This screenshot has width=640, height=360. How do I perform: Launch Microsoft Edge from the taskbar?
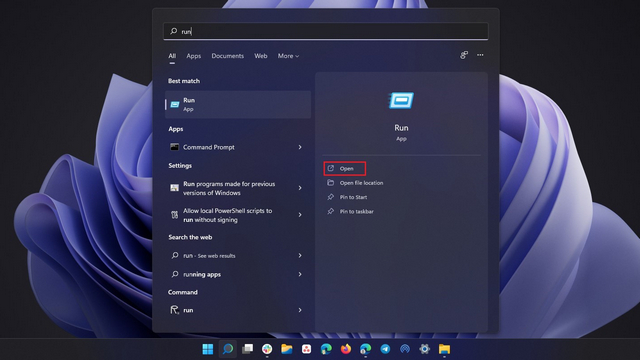(x=326, y=349)
